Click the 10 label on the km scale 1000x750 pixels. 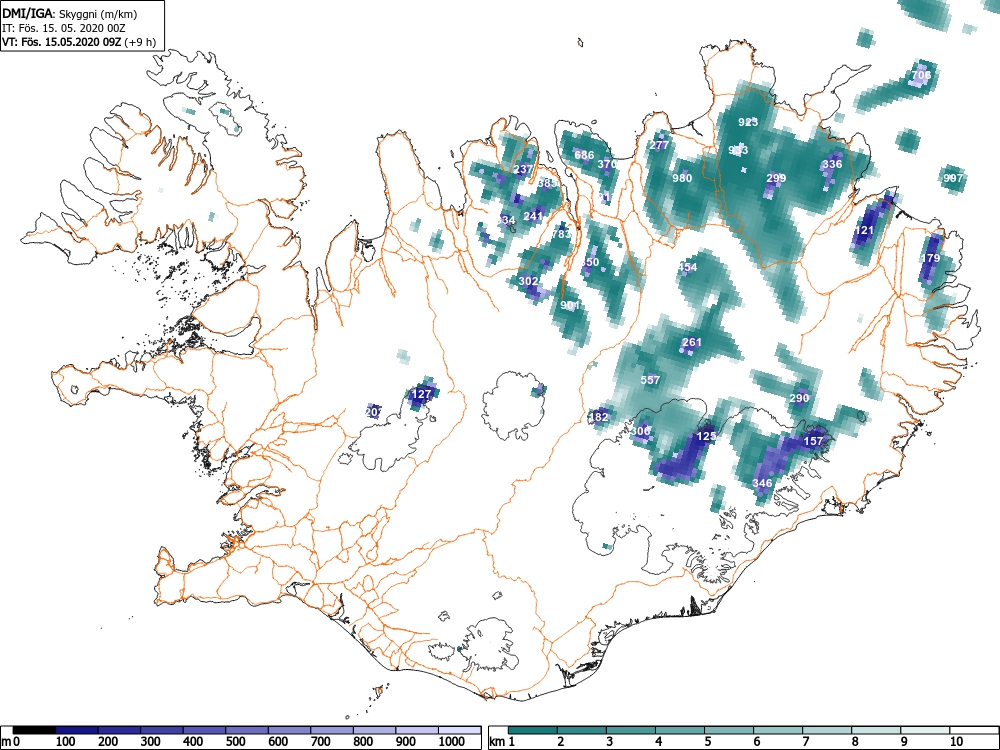[x=956, y=742]
